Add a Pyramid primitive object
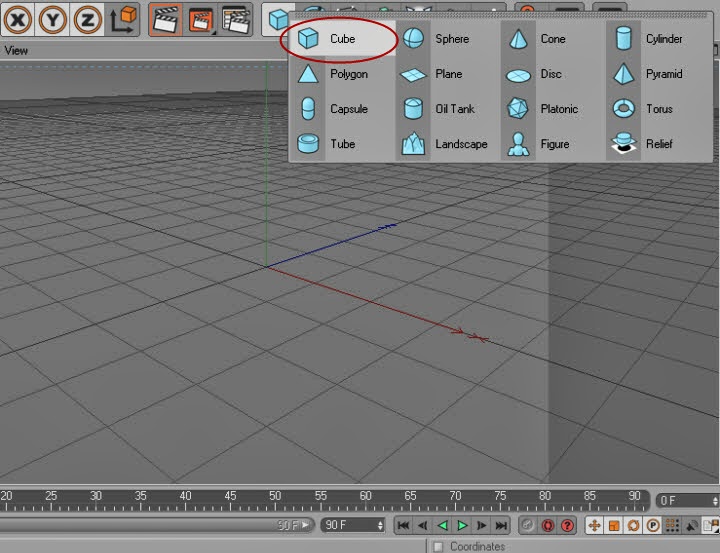 [658, 74]
